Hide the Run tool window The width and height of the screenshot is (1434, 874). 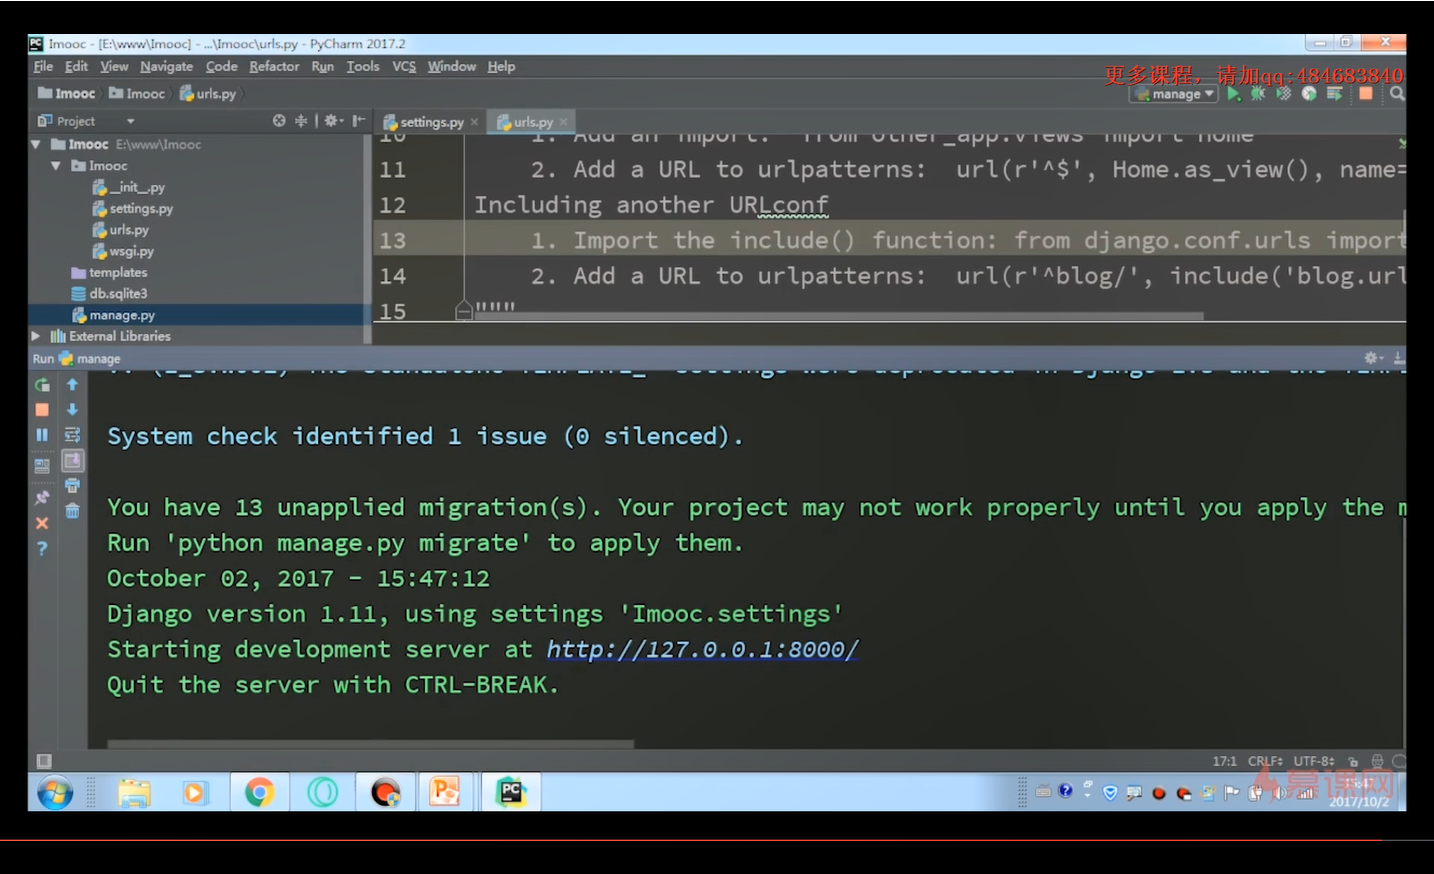tap(1398, 358)
